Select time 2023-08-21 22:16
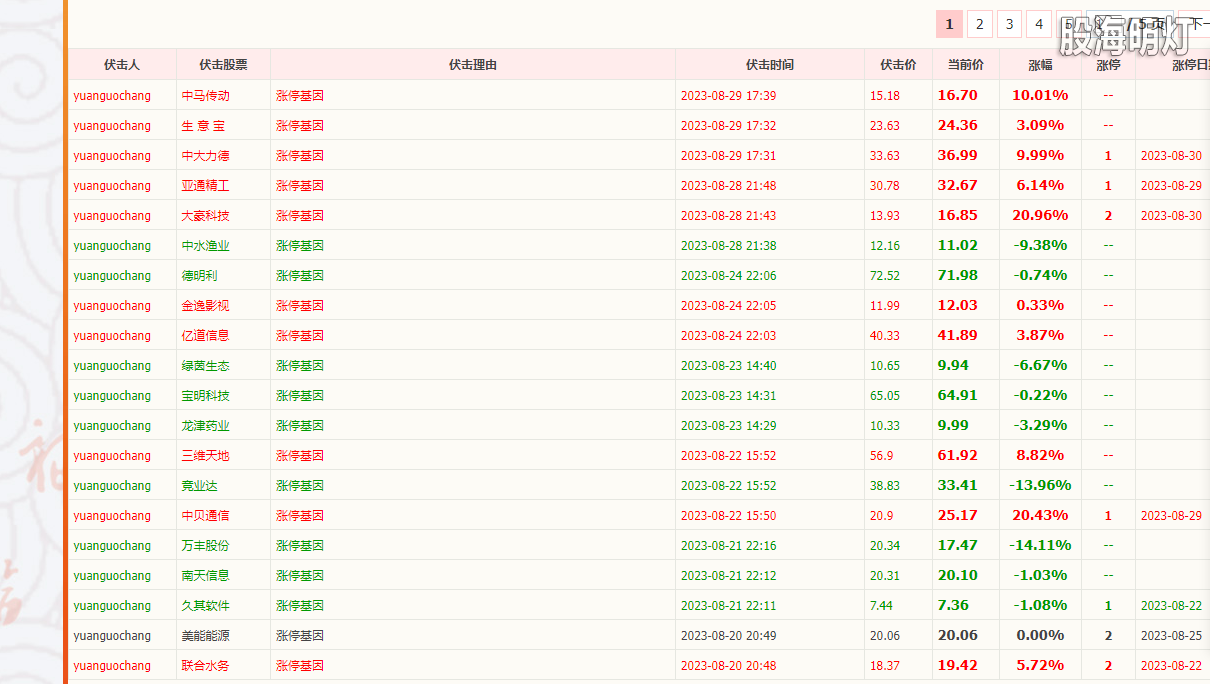The image size is (1210, 684). (729, 546)
